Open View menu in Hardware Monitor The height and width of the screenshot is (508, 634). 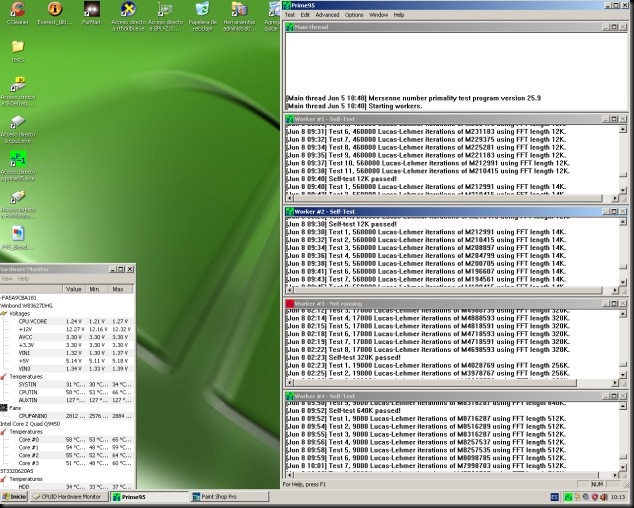7,279
